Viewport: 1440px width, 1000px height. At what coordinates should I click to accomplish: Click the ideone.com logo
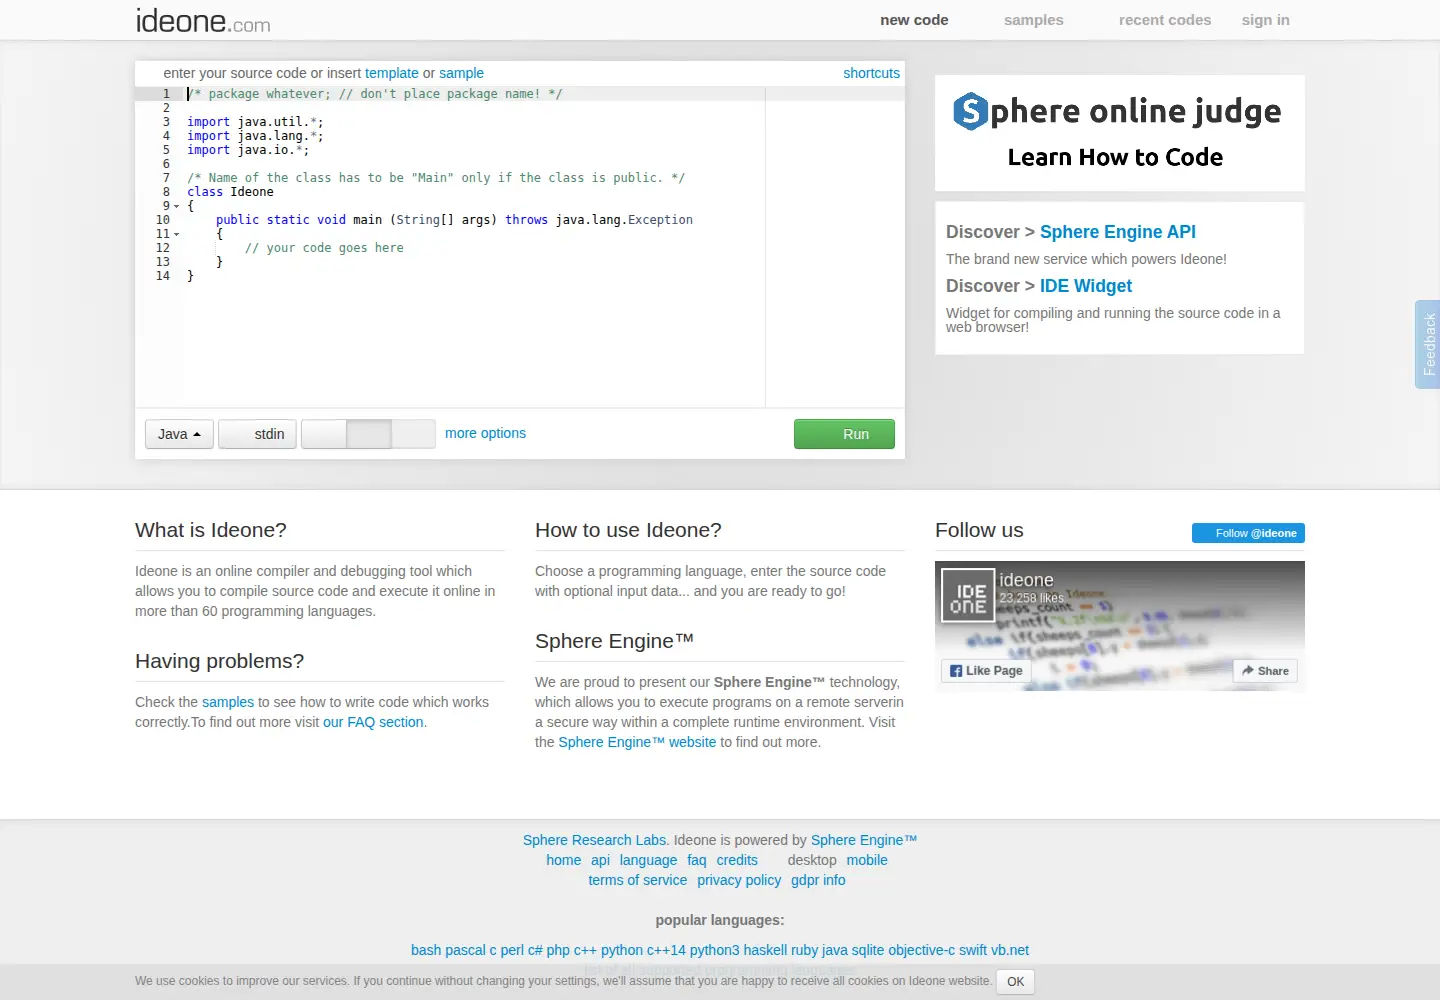coord(203,20)
